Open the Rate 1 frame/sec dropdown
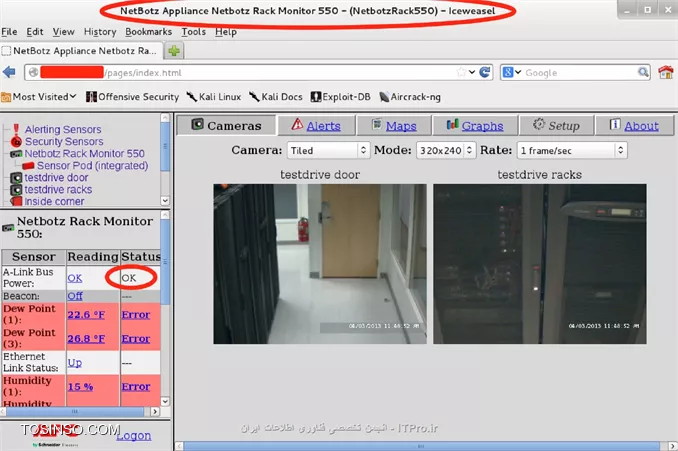The width and height of the screenshot is (678, 451). (572, 150)
